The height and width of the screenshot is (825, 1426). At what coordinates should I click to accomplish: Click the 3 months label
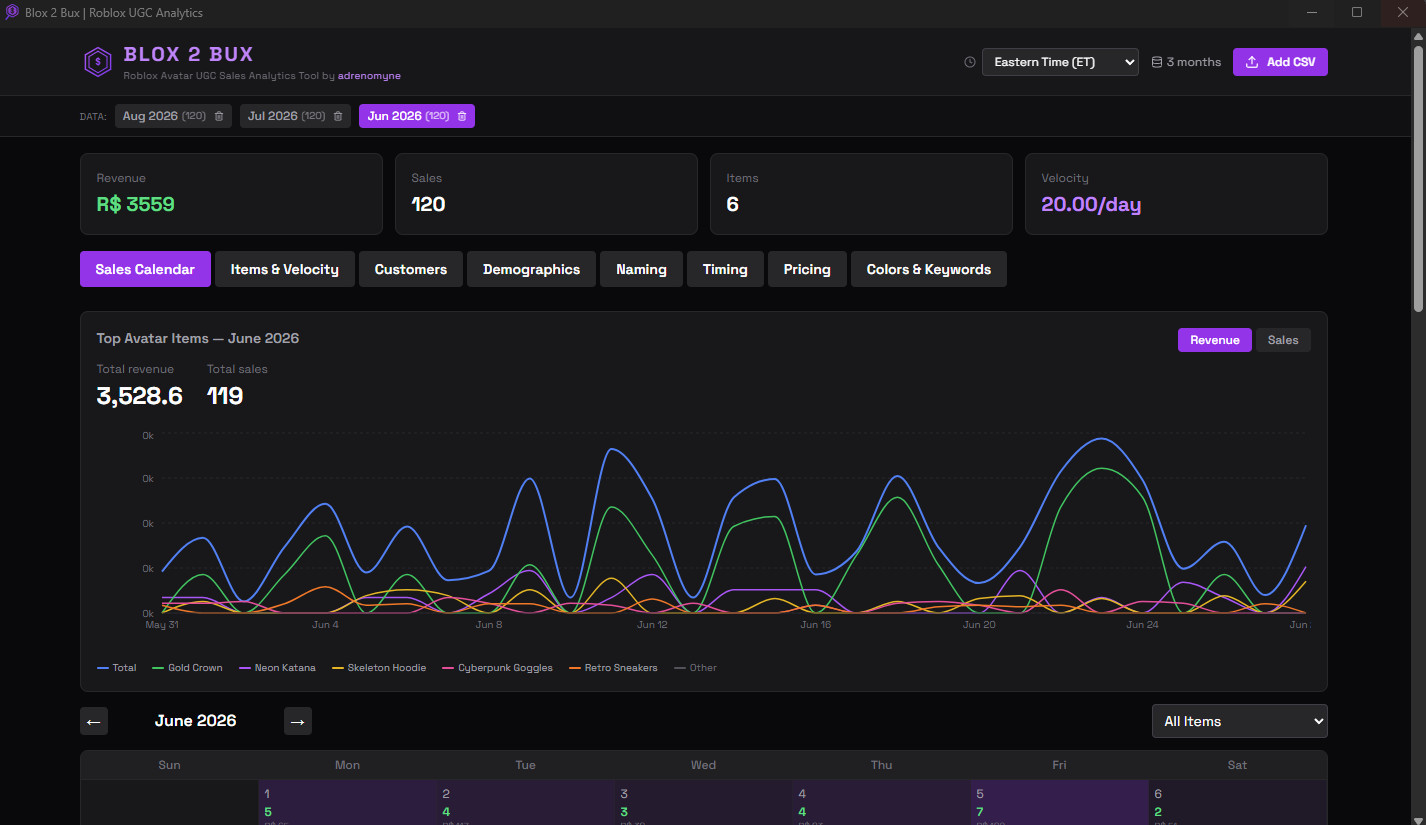pos(1194,62)
